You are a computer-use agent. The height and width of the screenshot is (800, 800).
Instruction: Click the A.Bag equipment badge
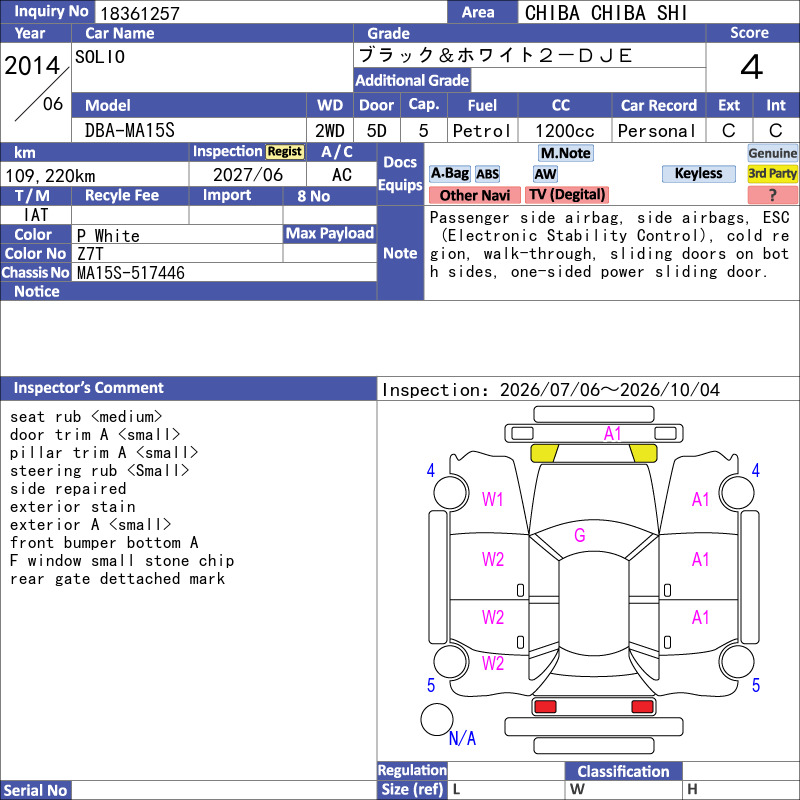[449, 174]
